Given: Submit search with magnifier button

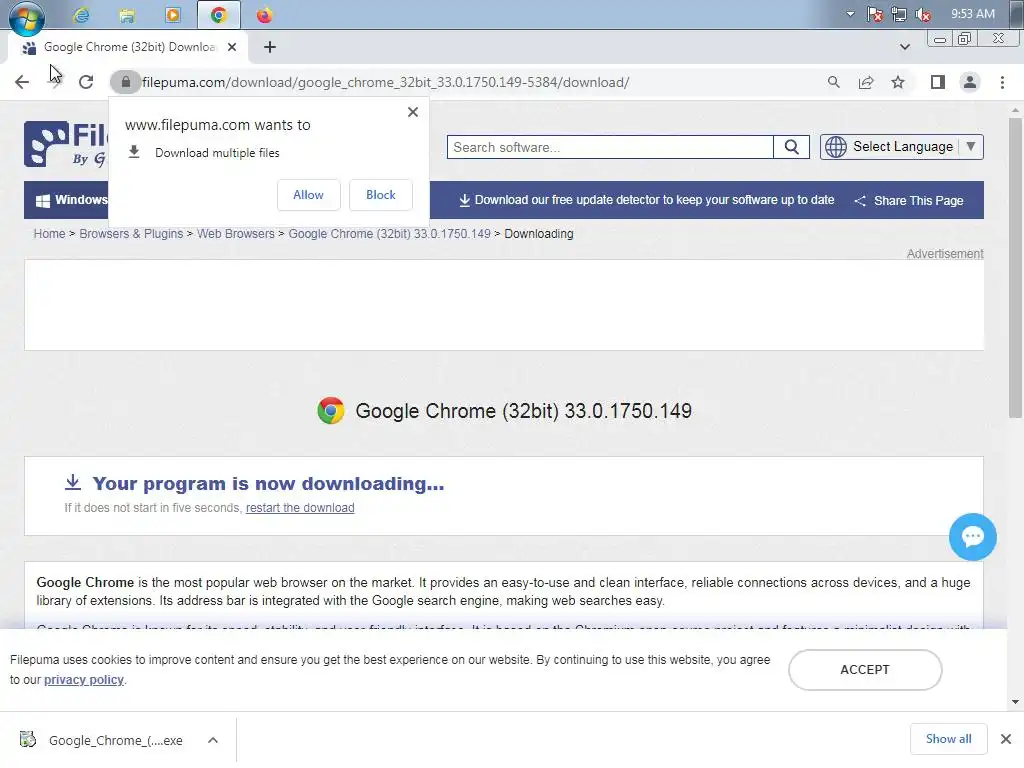Looking at the screenshot, I should (792, 147).
